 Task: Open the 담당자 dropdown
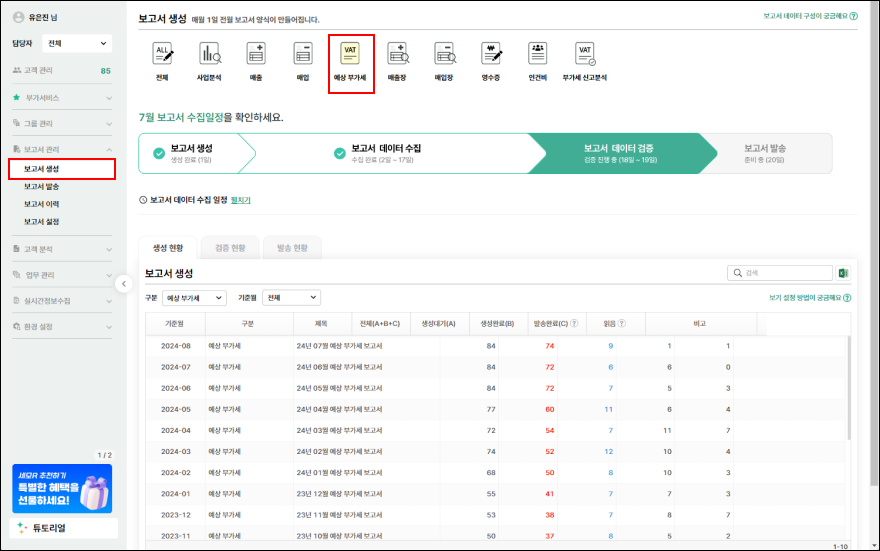click(x=77, y=44)
